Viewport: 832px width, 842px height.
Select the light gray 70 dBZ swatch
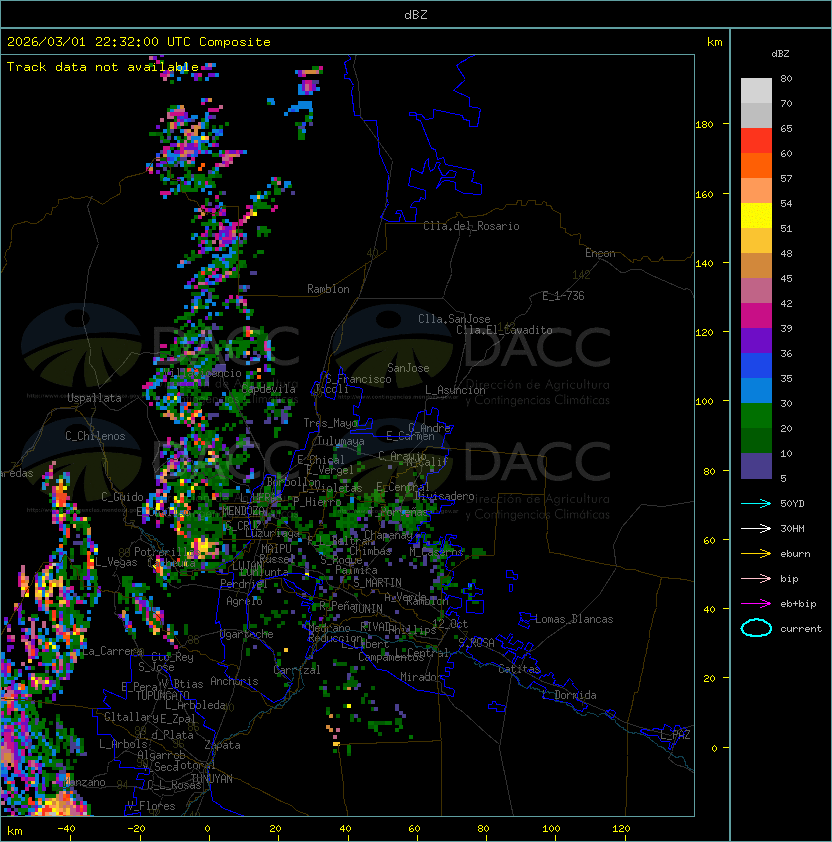tap(756, 91)
